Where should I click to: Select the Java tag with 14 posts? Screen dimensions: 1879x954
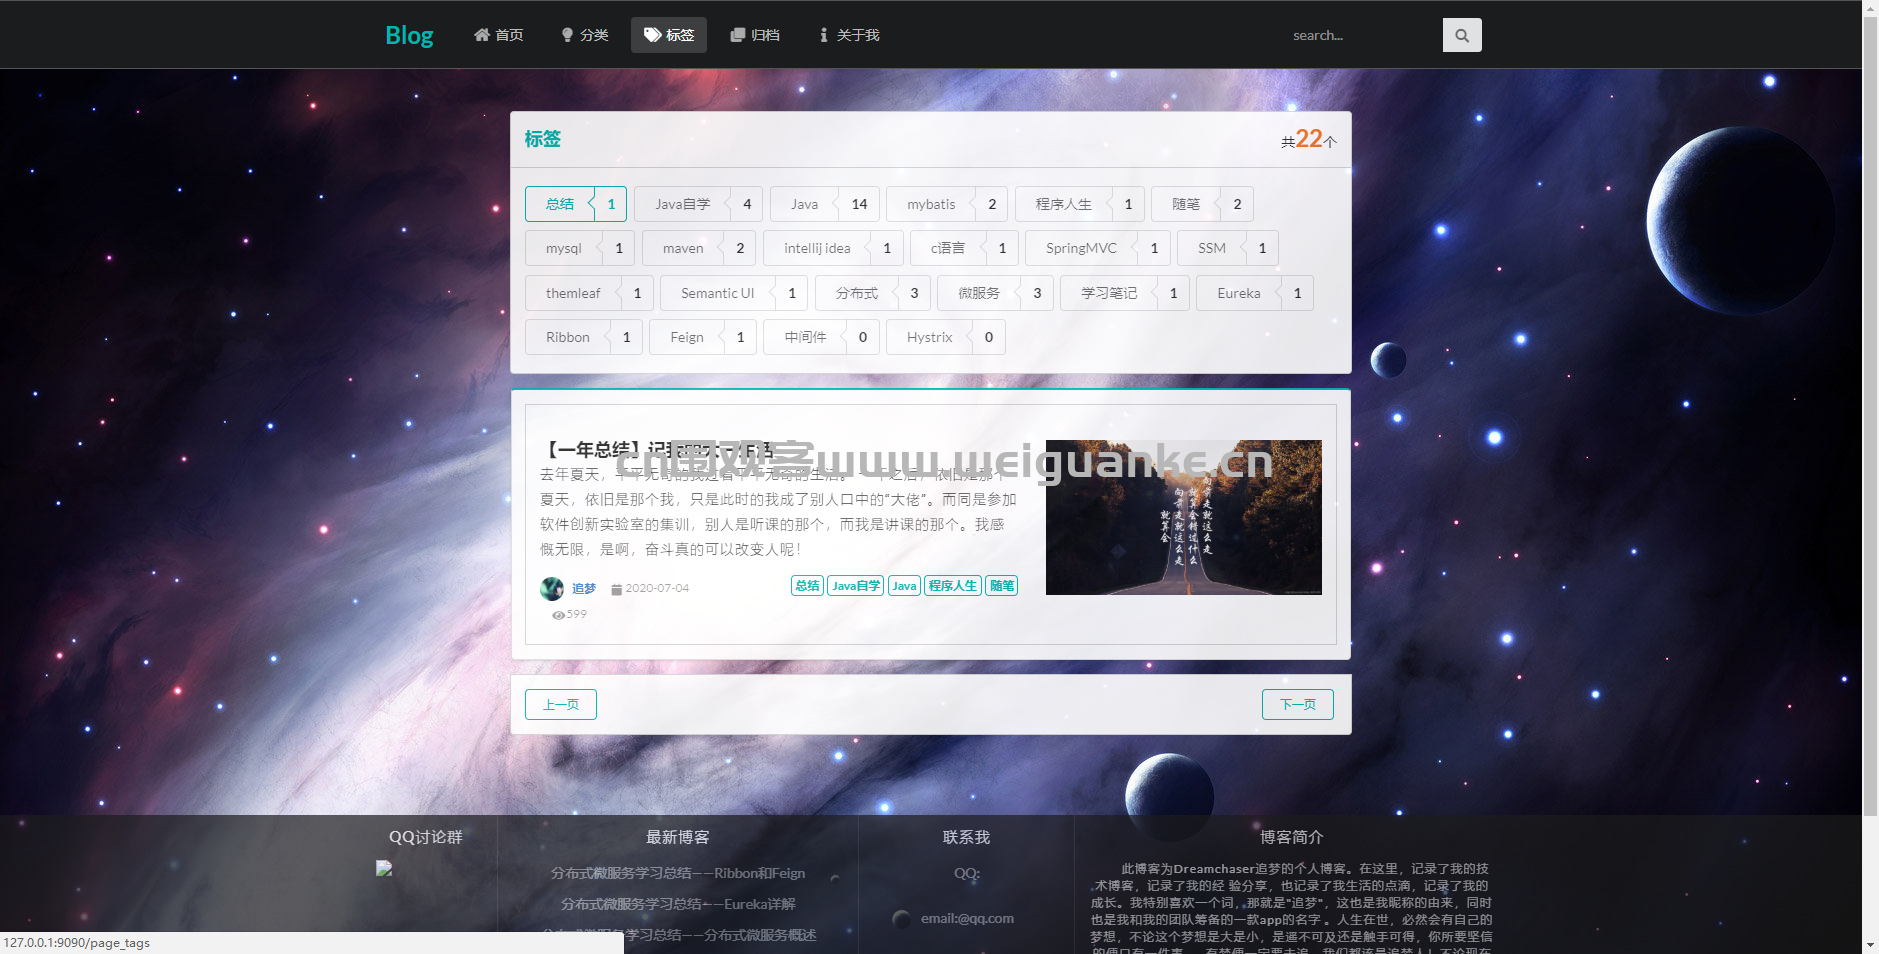[x=825, y=204]
